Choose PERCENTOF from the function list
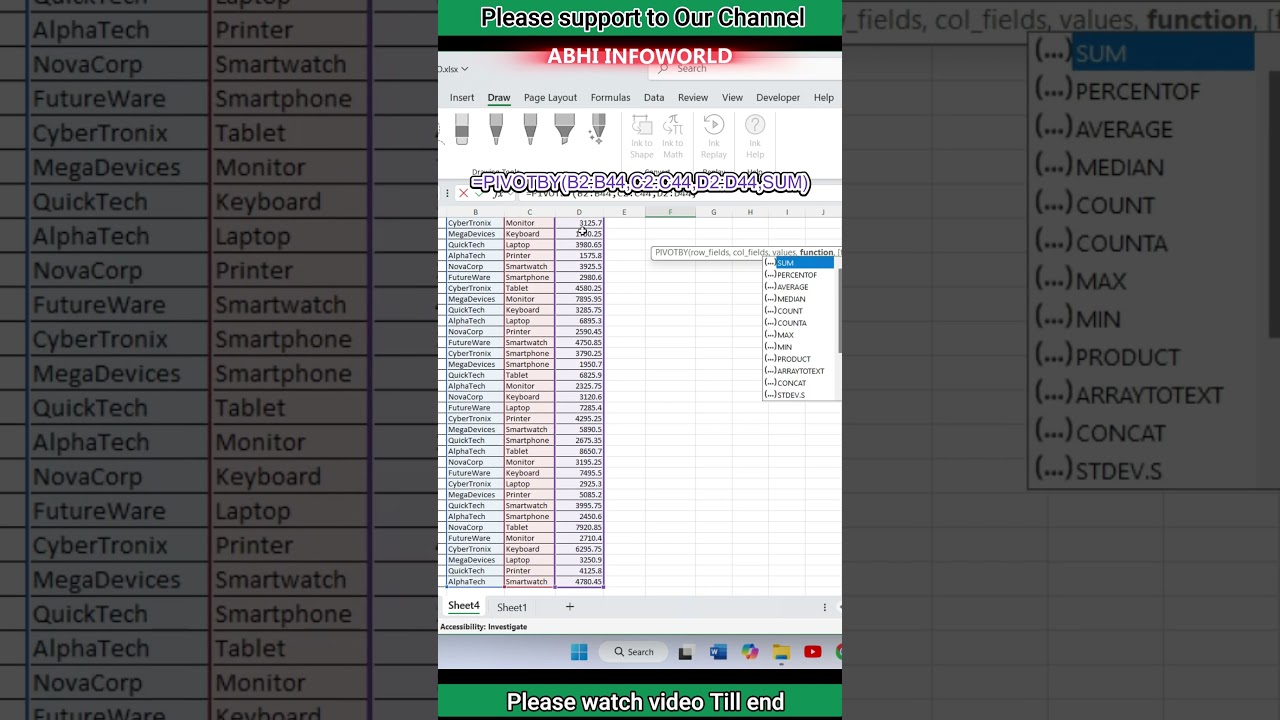Screen dimensions: 1280x720 (798, 275)
